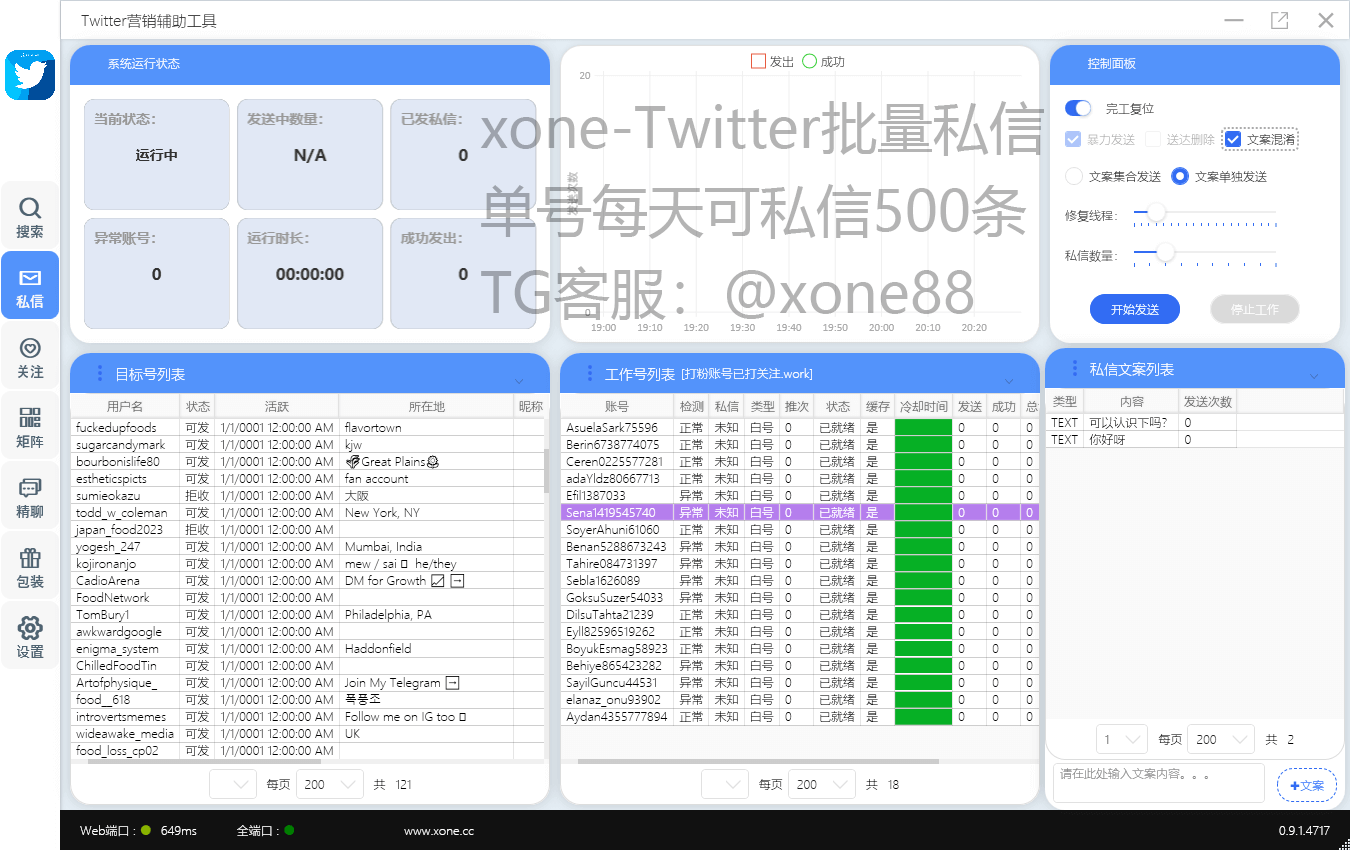This screenshot has height=850, width=1350.
Task: Open the 包裝 gift box icon
Action: pyautogui.click(x=30, y=566)
